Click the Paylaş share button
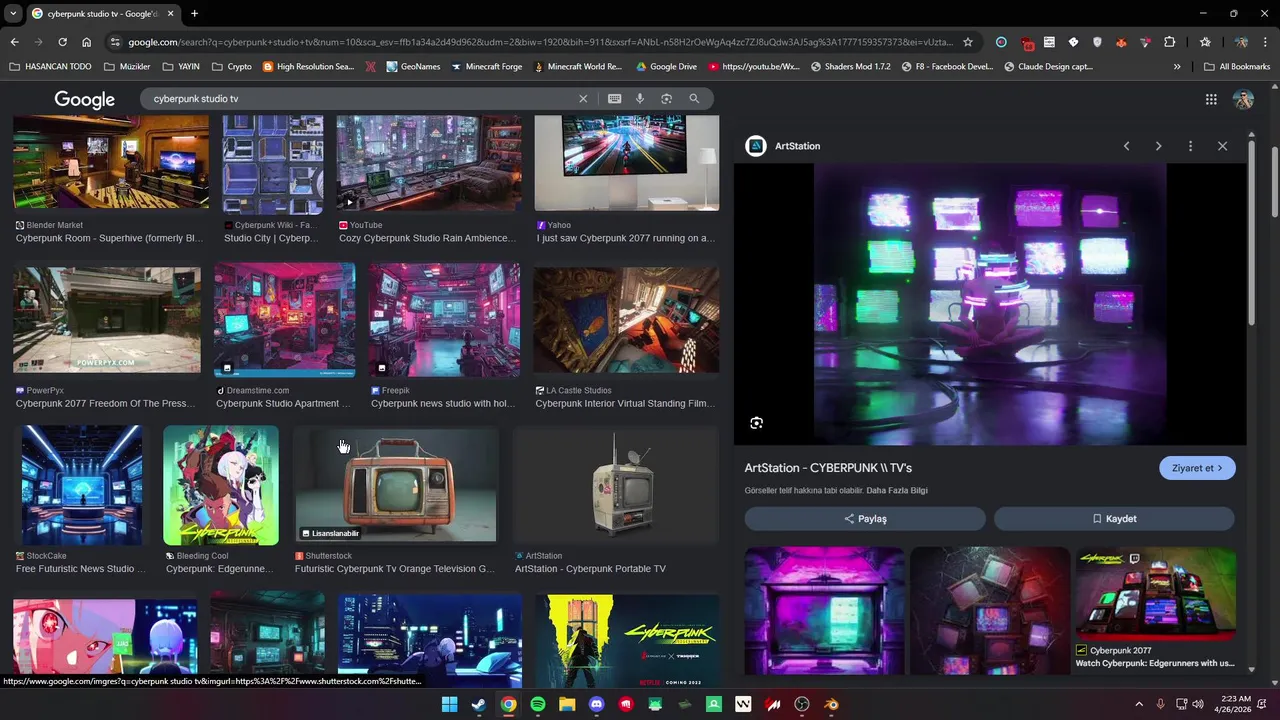This screenshot has width=1280, height=720. (865, 519)
